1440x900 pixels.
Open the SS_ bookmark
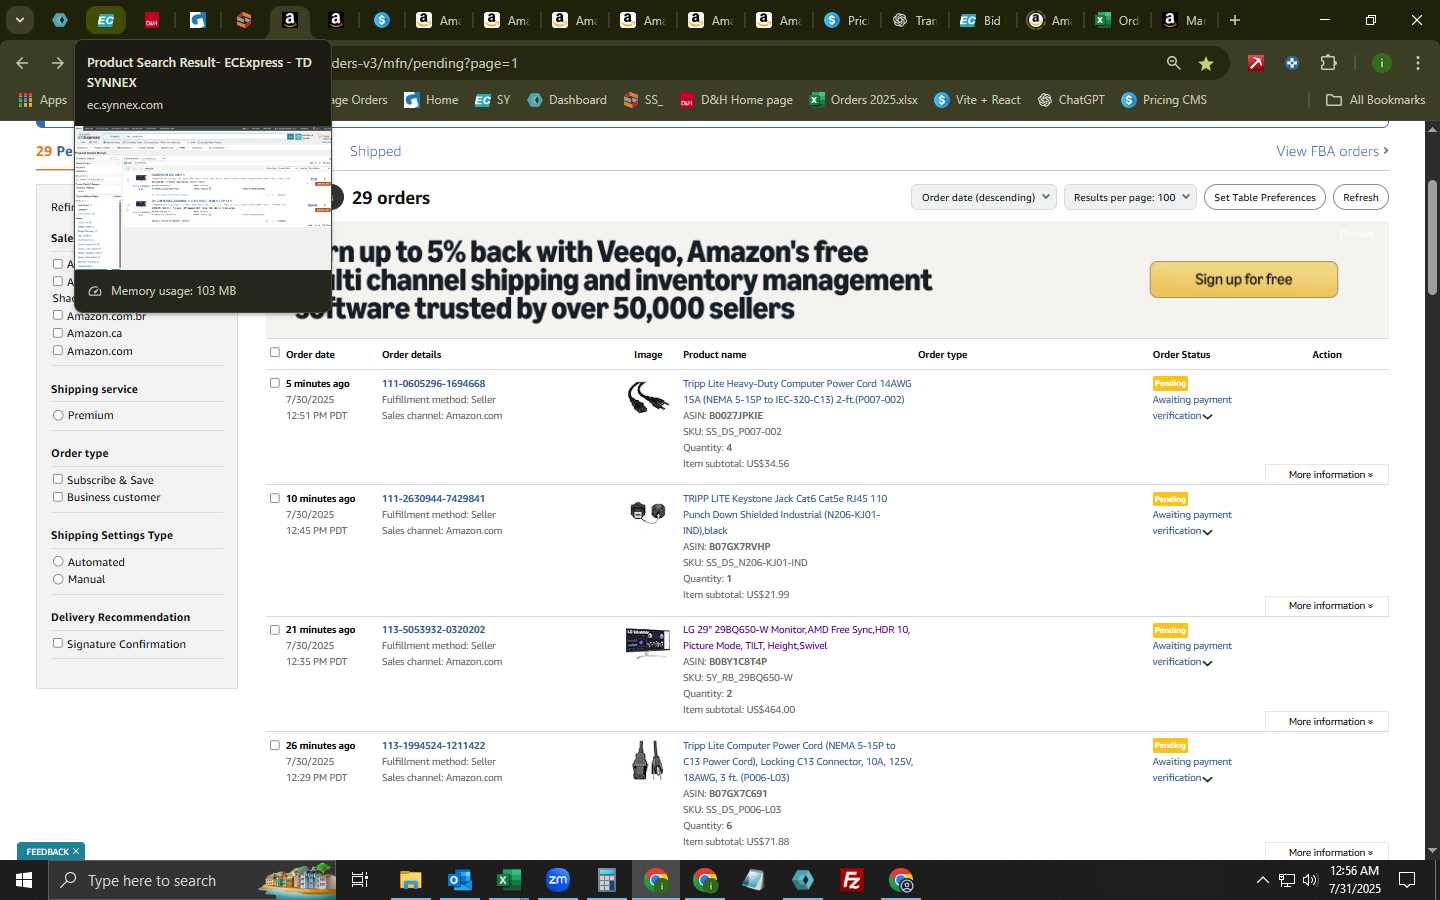[643, 100]
